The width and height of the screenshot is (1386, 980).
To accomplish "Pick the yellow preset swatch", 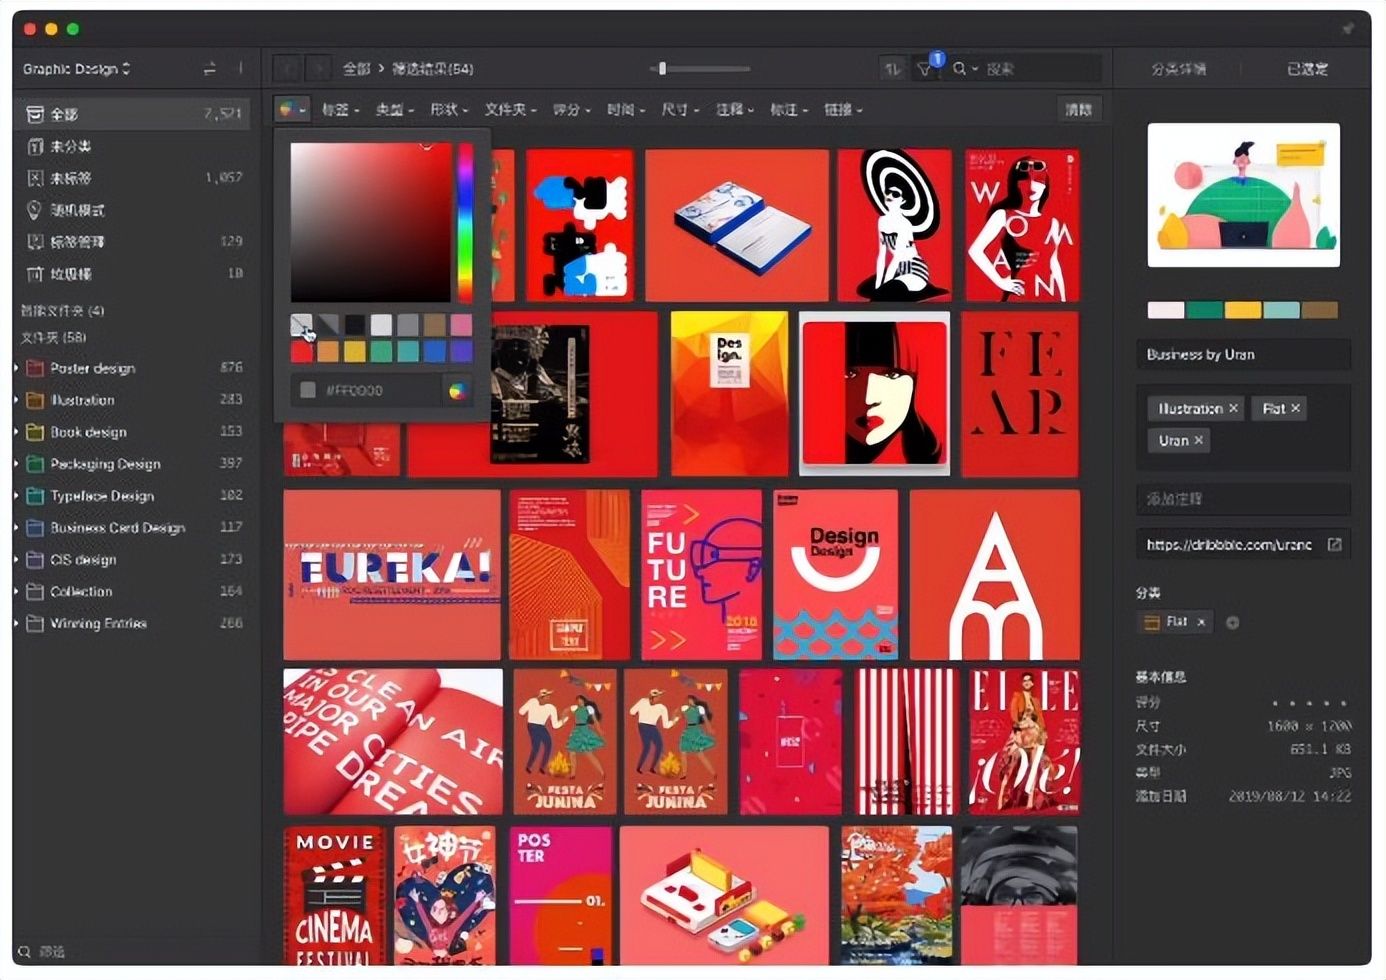I will coord(355,351).
